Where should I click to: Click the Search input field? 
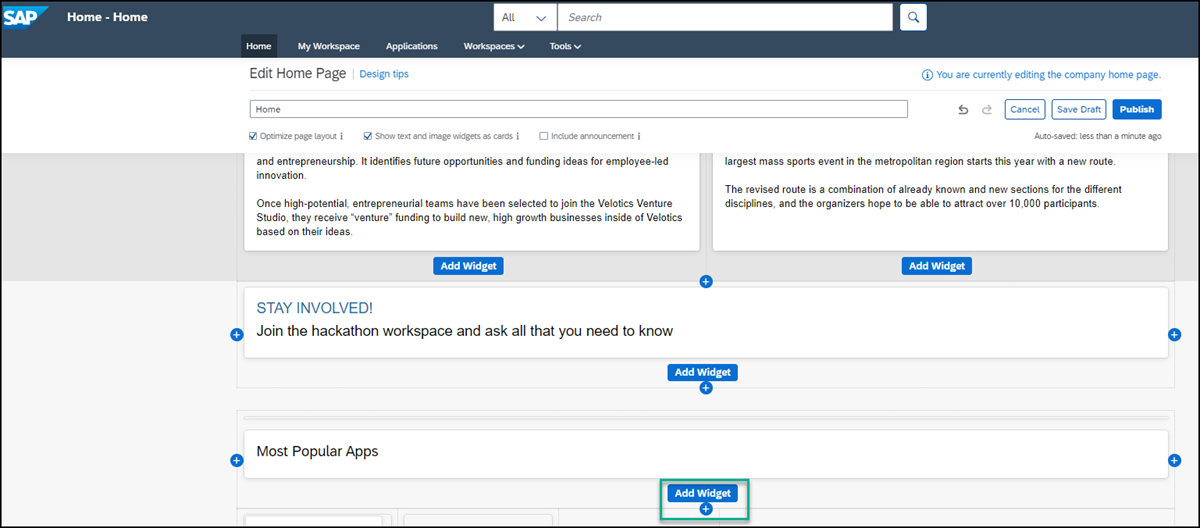(x=724, y=17)
